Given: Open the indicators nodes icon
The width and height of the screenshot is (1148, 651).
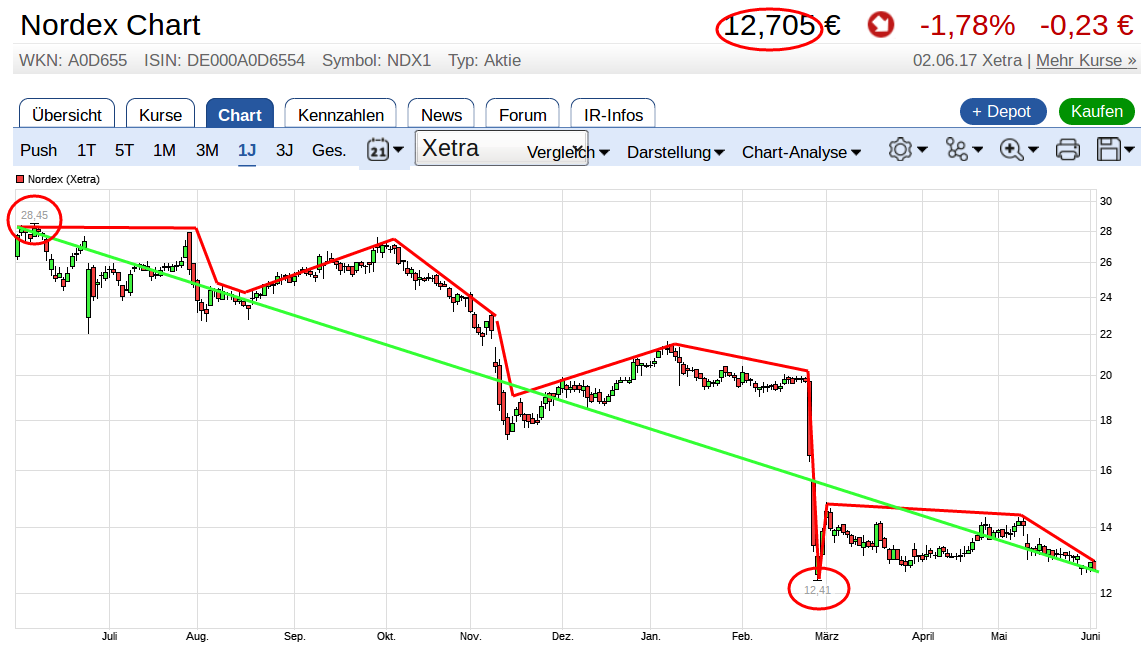Looking at the screenshot, I should point(956,149).
